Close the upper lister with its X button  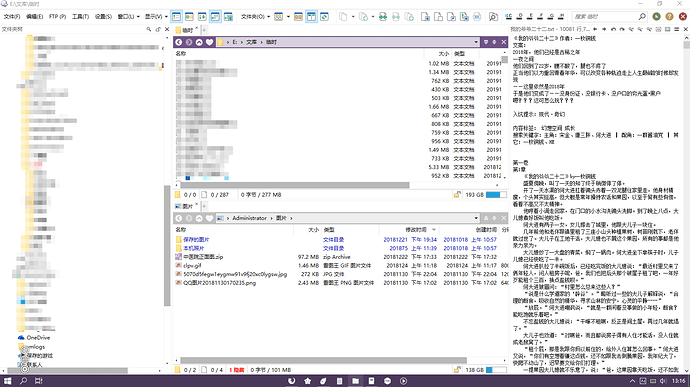504,42
